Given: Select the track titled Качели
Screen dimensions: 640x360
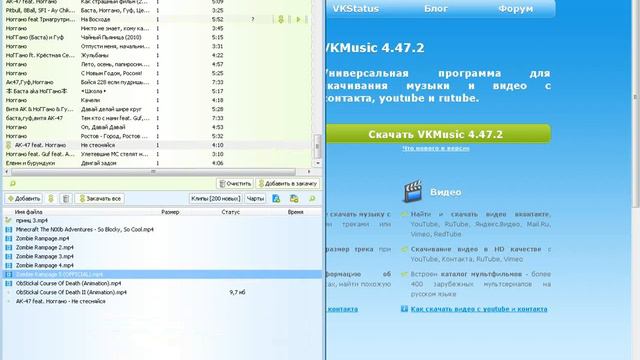Looking at the screenshot, I should click(x=90, y=100).
